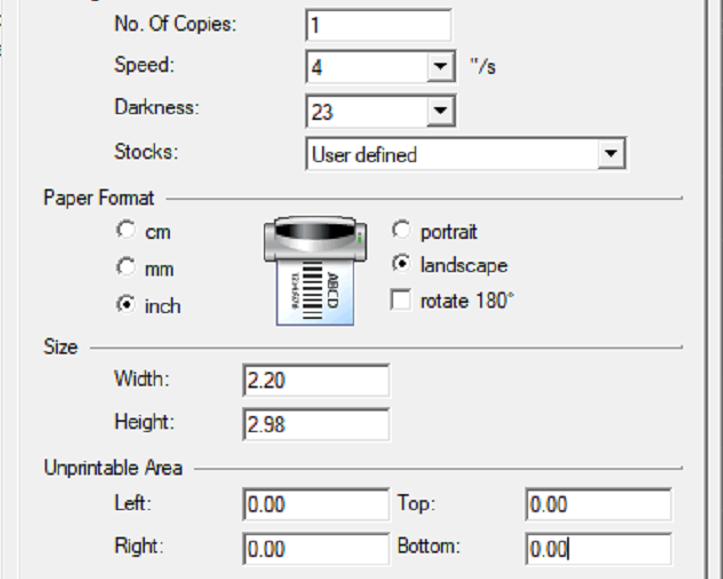723x579 pixels.
Task: Open the Stocks dropdown list
Action: coord(609,154)
